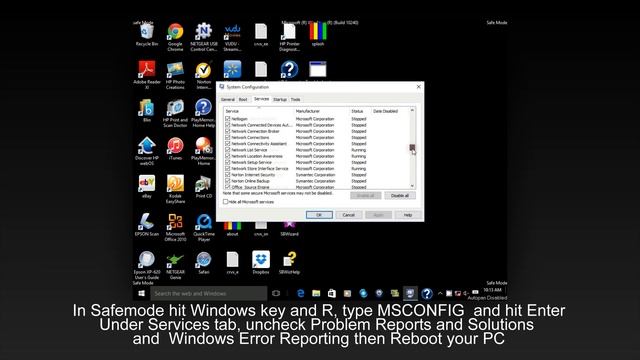Uncheck the Network List Service checkbox
Image resolution: width=640 pixels, height=360 pixels.
pyautogui.click(x=227, y=150)
